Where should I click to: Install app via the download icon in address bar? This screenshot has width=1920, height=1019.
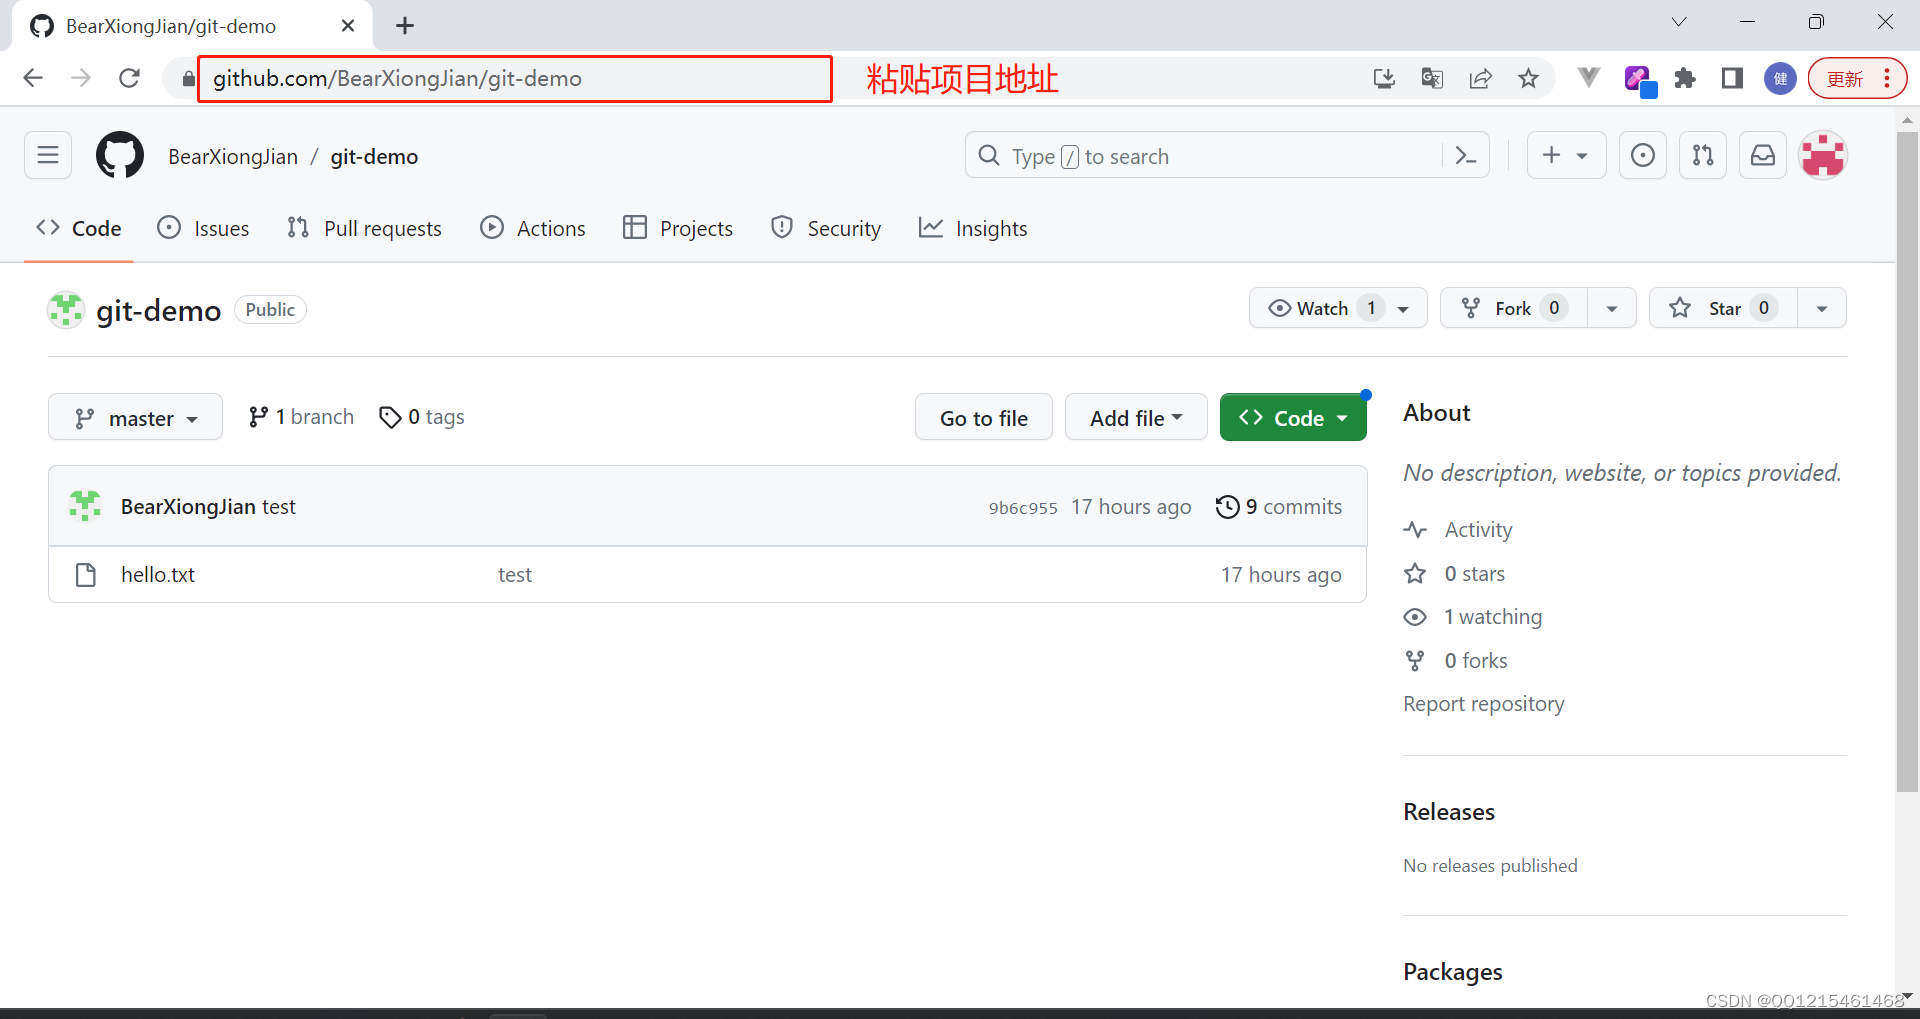[1384, 78]
